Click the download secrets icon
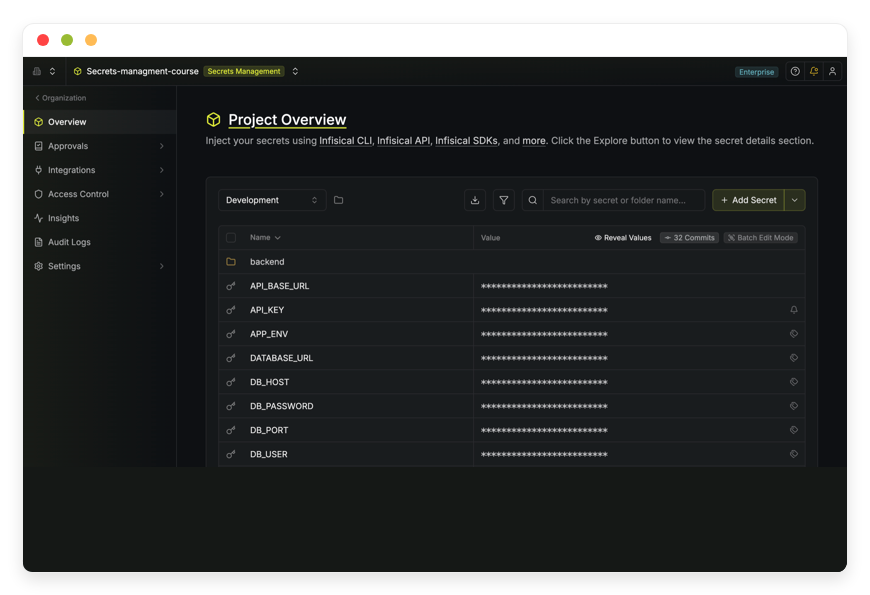This screenshot has height=595, width=870. pyautogui.click(x=475, y=200)
